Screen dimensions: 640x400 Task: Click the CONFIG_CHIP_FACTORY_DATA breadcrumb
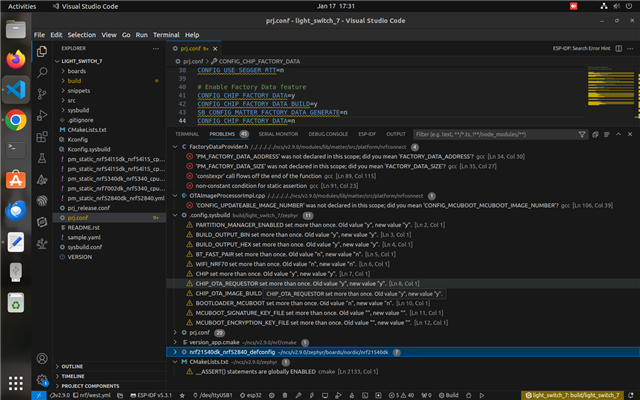(x=259, y=62)
